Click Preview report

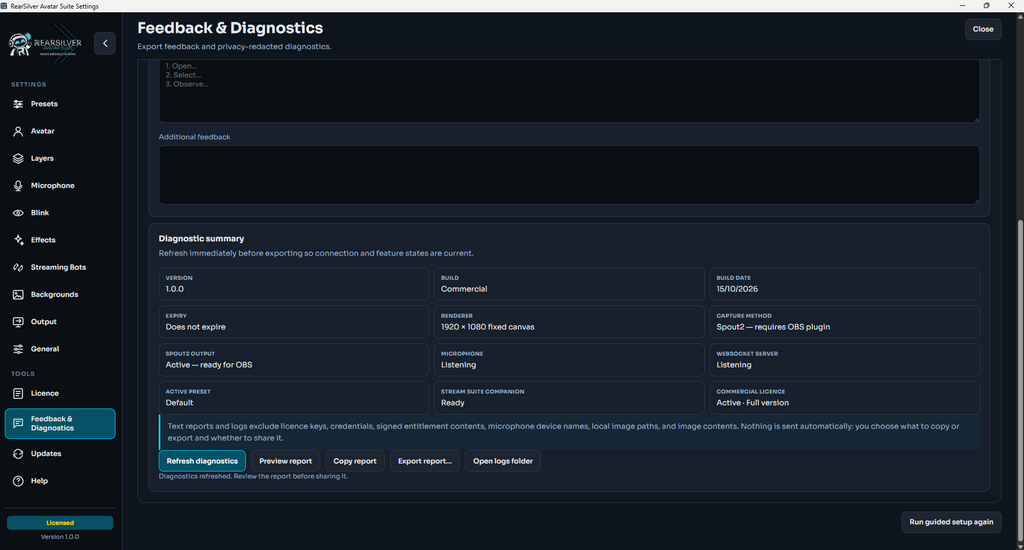click(x=285, y=461)
